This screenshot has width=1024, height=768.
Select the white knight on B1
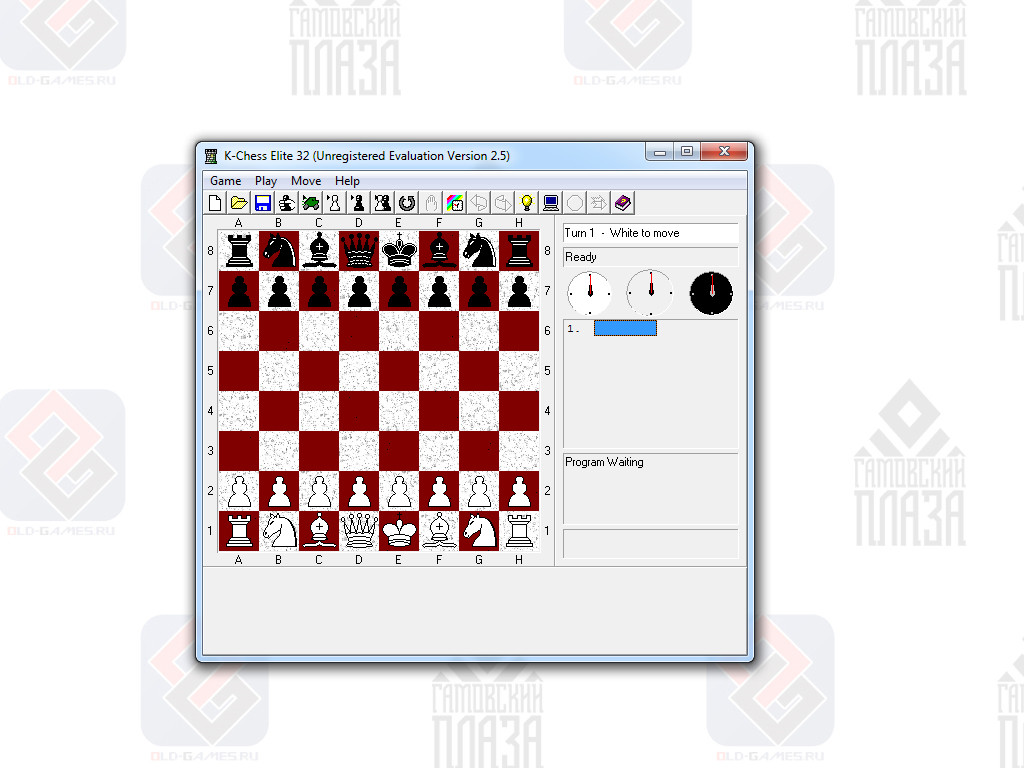pyautogui.click(x=279, y=531)
